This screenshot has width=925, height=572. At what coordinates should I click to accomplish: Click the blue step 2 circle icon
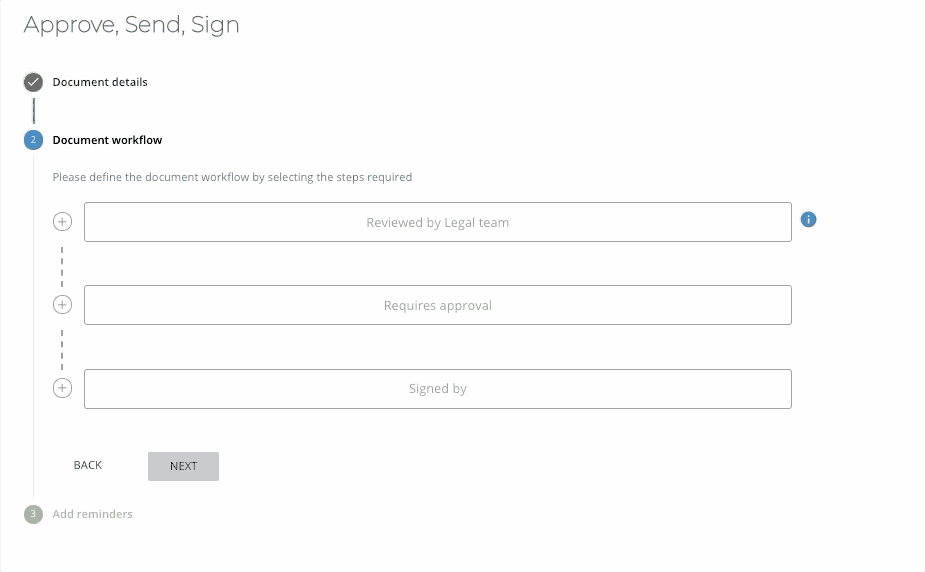coord(33,140)
